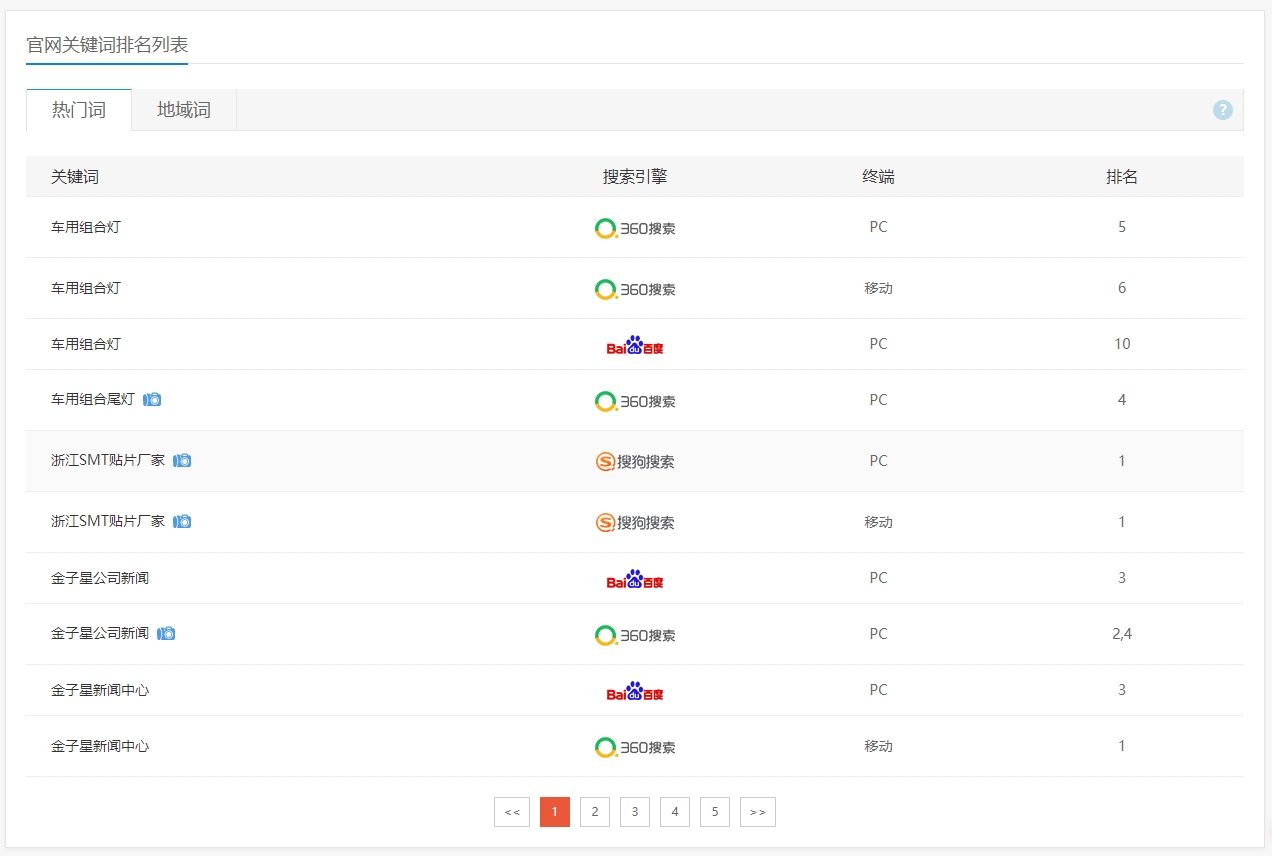Select the 热门词 tab
The image size is (1272, 856).
pyautogui.click(x=79, y=110)
